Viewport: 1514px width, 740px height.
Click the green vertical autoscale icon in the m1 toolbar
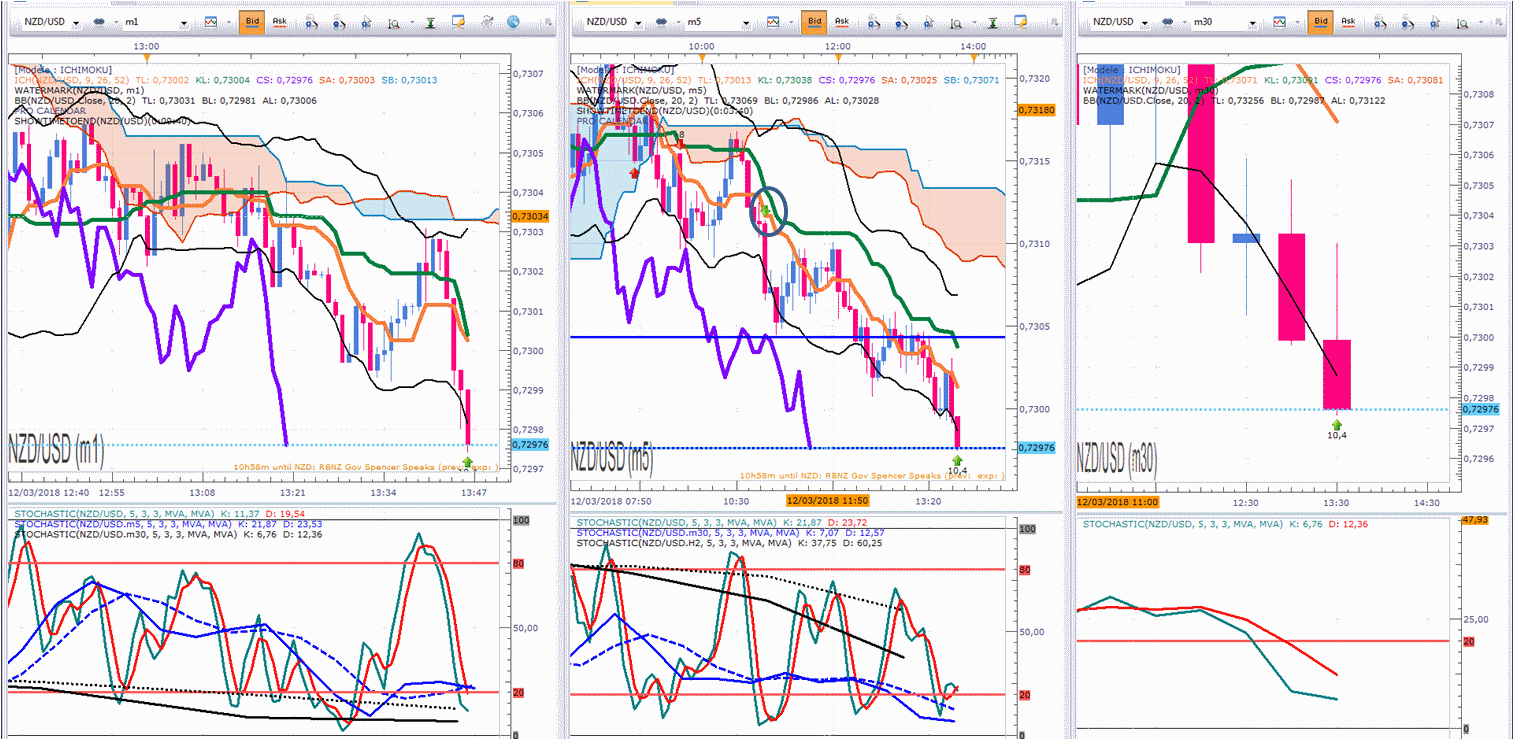[x=430, y=21]
